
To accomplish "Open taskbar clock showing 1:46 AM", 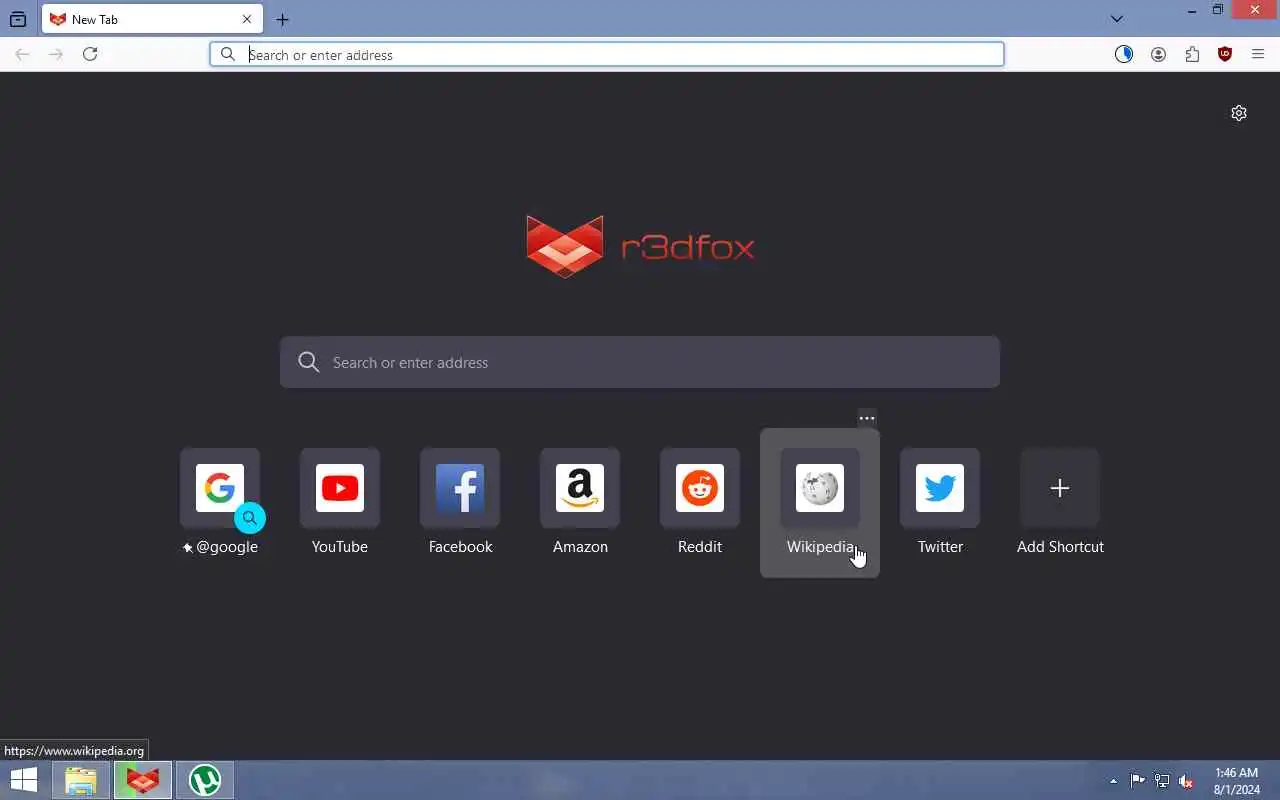I will (1236, 781).
